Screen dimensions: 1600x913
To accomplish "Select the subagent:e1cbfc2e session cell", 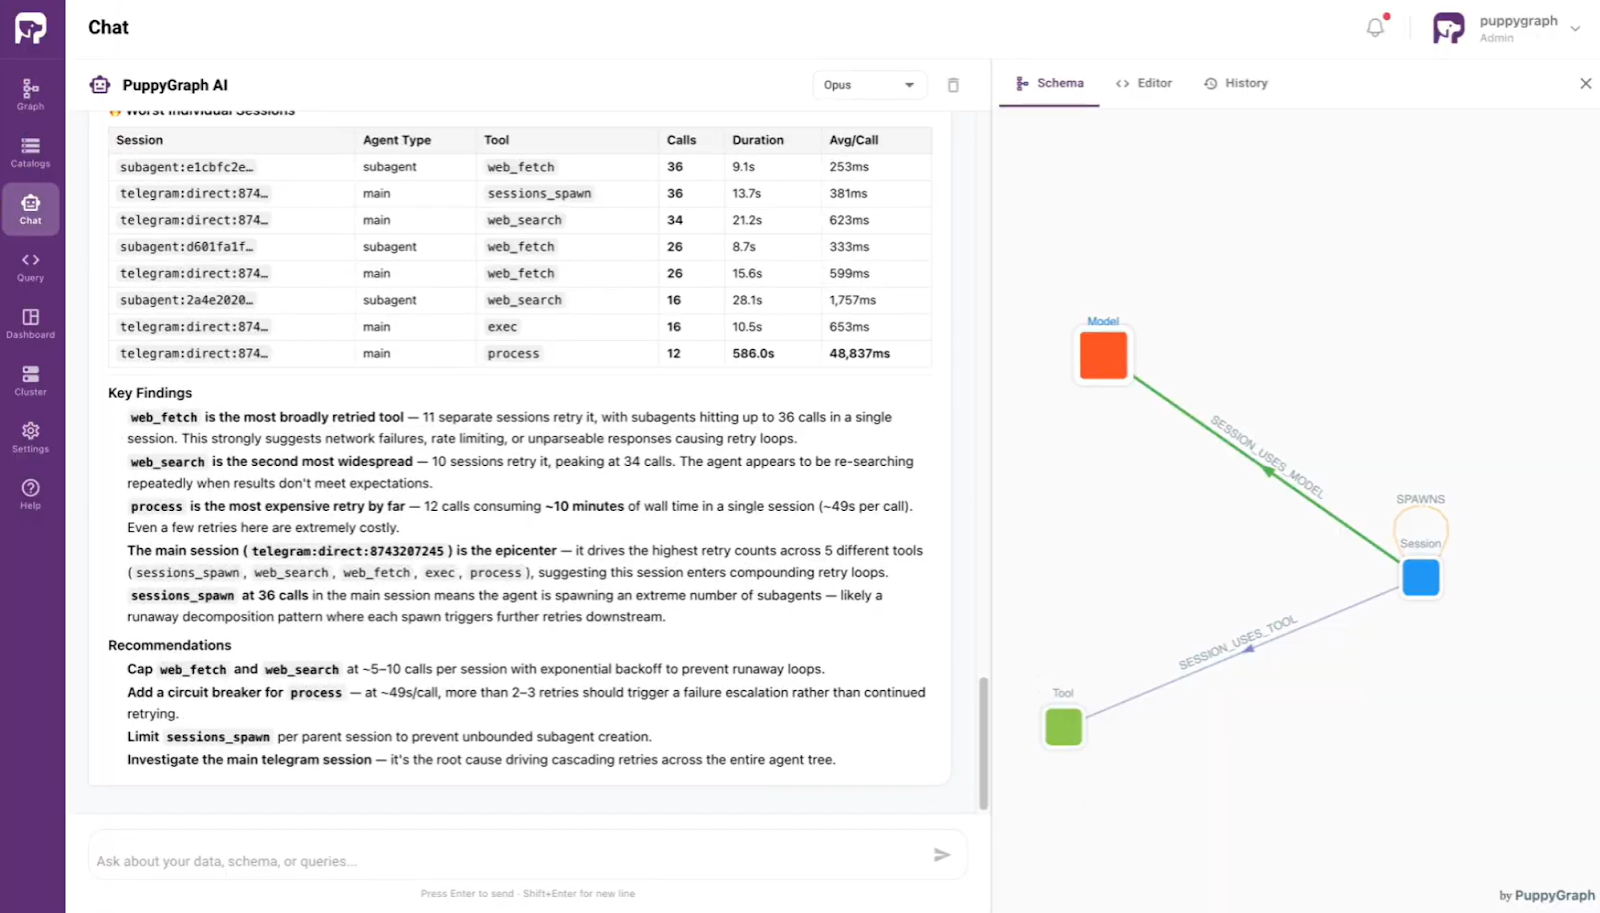I will tap(186, 167).
